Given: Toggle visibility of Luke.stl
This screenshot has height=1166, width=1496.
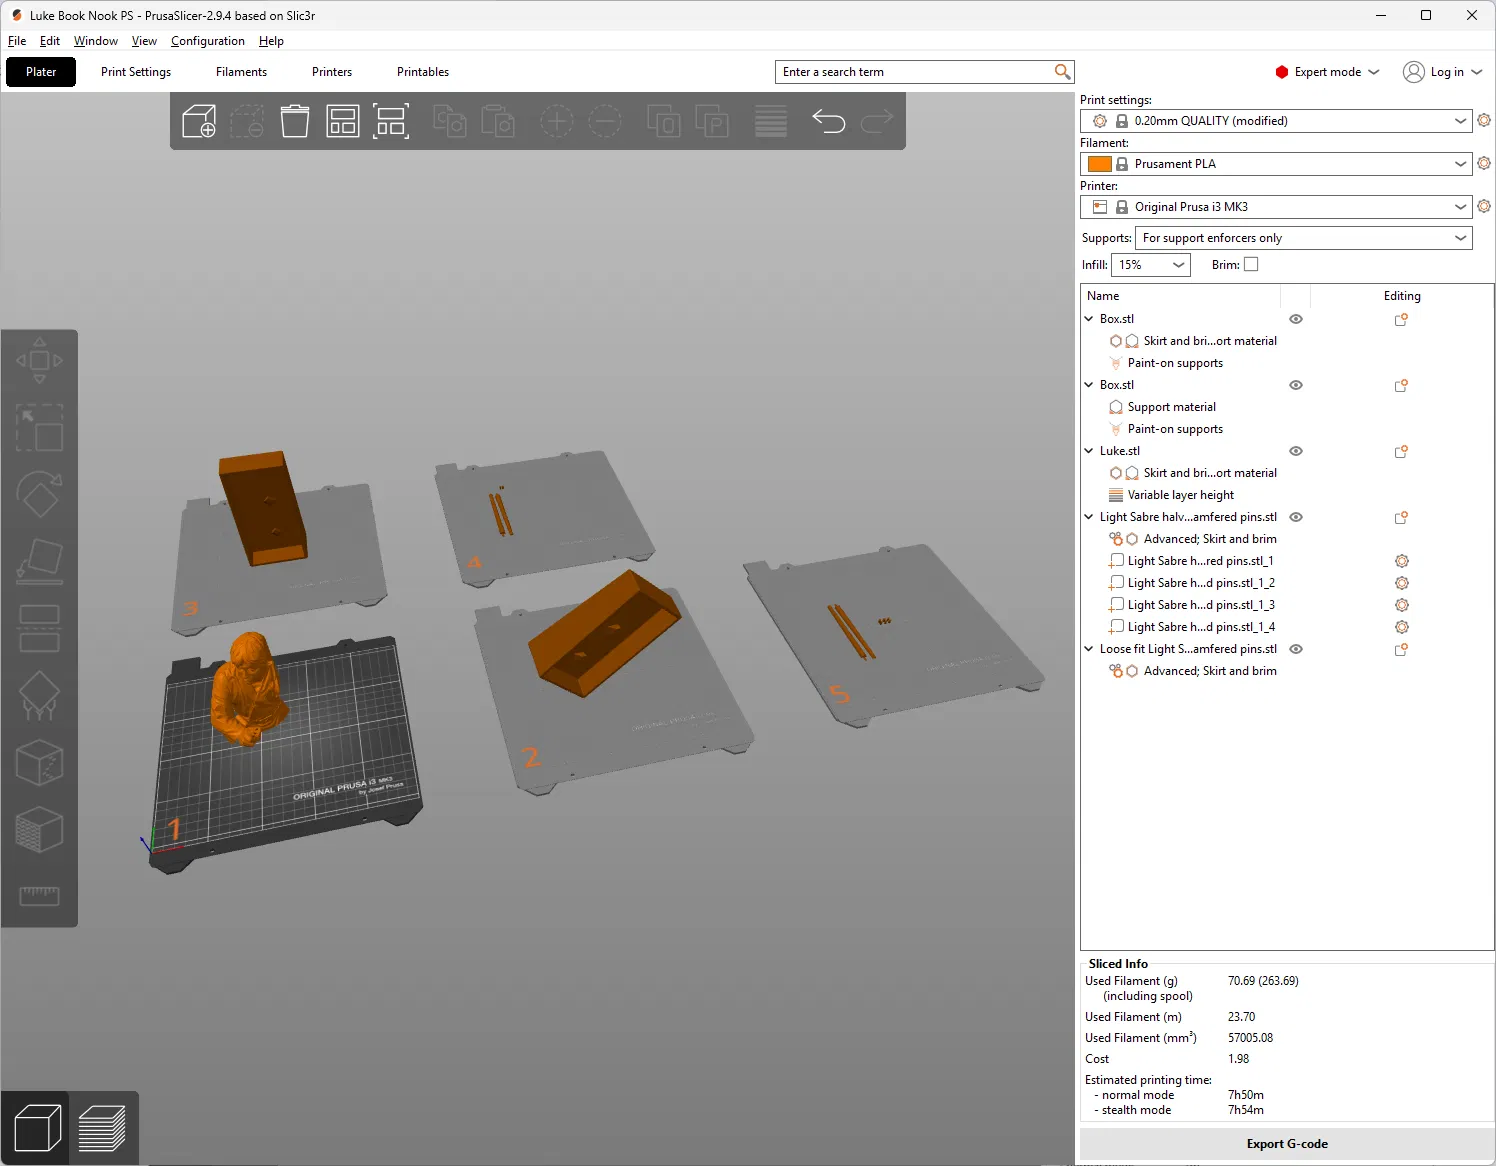Looking at the screenshot, I should 1296,451.
